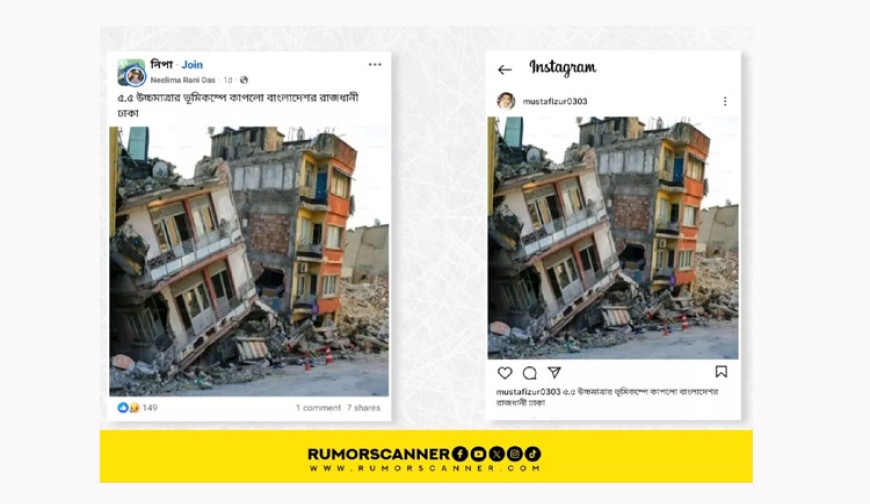Open Instagram post three-dot options menu
The width and height of the screenshot is (870, 504).
point(725,101)
